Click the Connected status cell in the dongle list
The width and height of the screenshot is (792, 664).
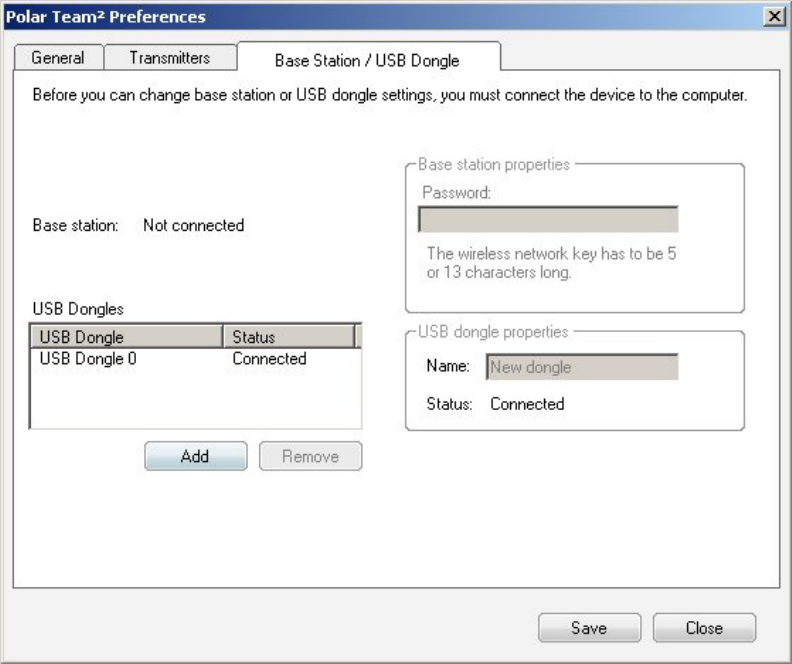coord(269,359)
